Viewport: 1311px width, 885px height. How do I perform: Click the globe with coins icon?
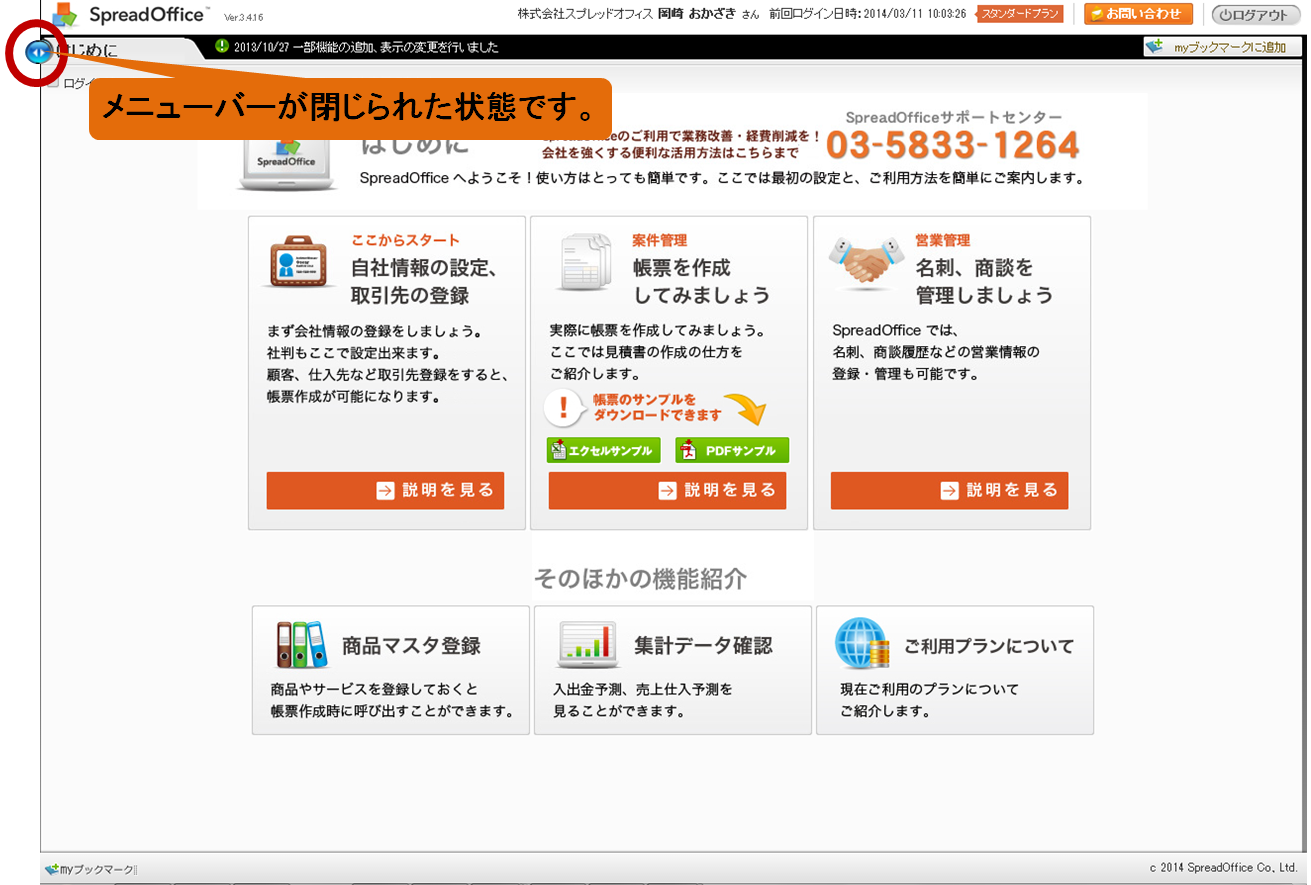click(x=862, y=643)
